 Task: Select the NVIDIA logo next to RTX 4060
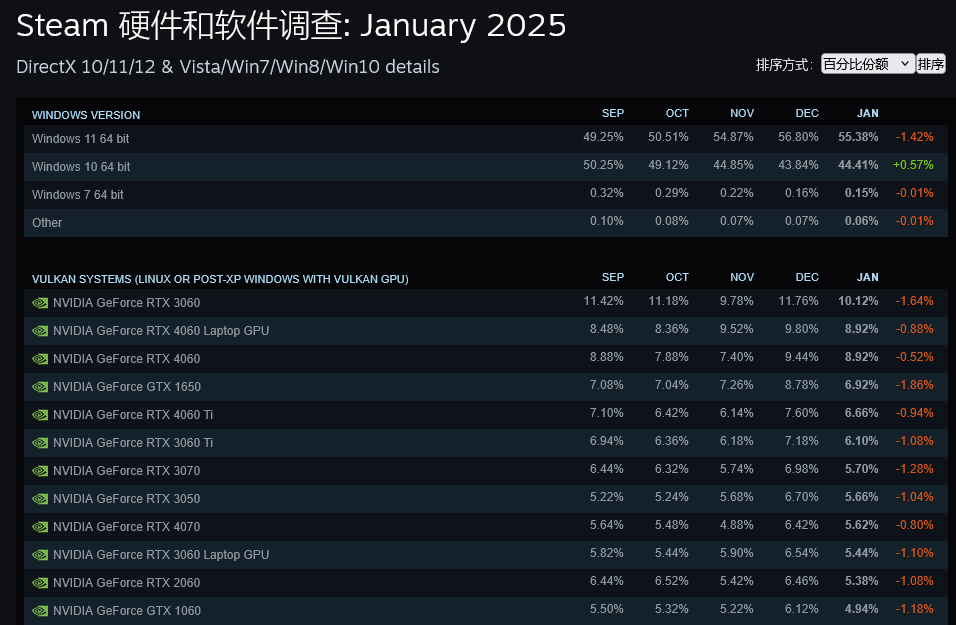click(x=40, y=358)
